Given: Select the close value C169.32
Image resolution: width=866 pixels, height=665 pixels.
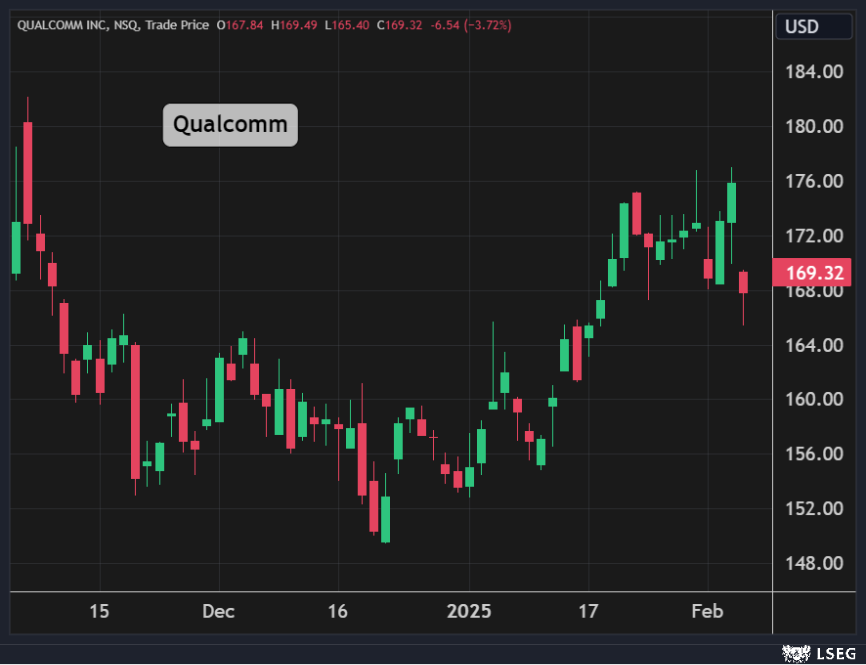Looking at the screenshot, I should [400, 25].
